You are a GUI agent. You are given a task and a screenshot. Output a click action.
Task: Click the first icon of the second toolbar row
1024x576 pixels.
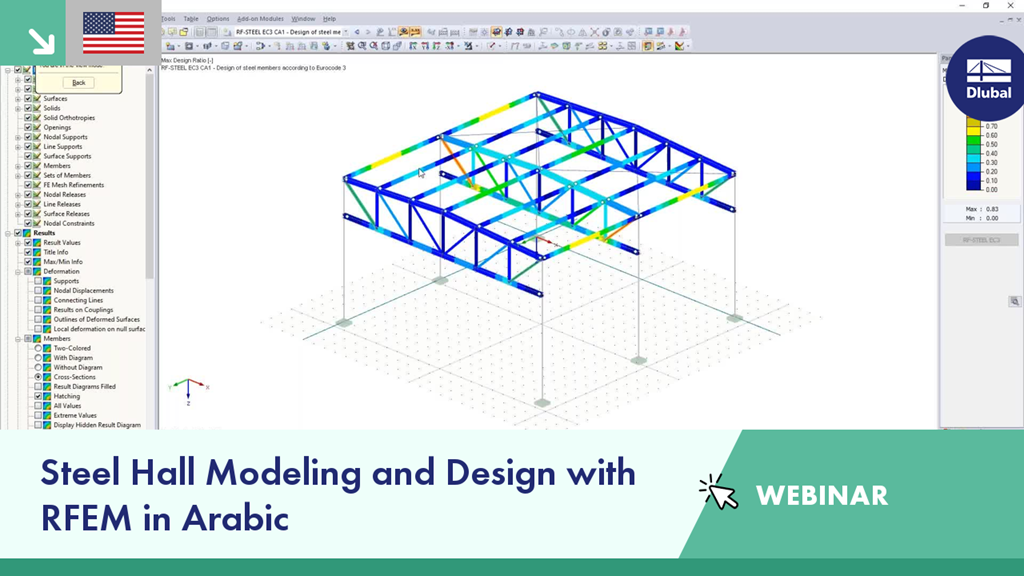[x=169, y=46]
